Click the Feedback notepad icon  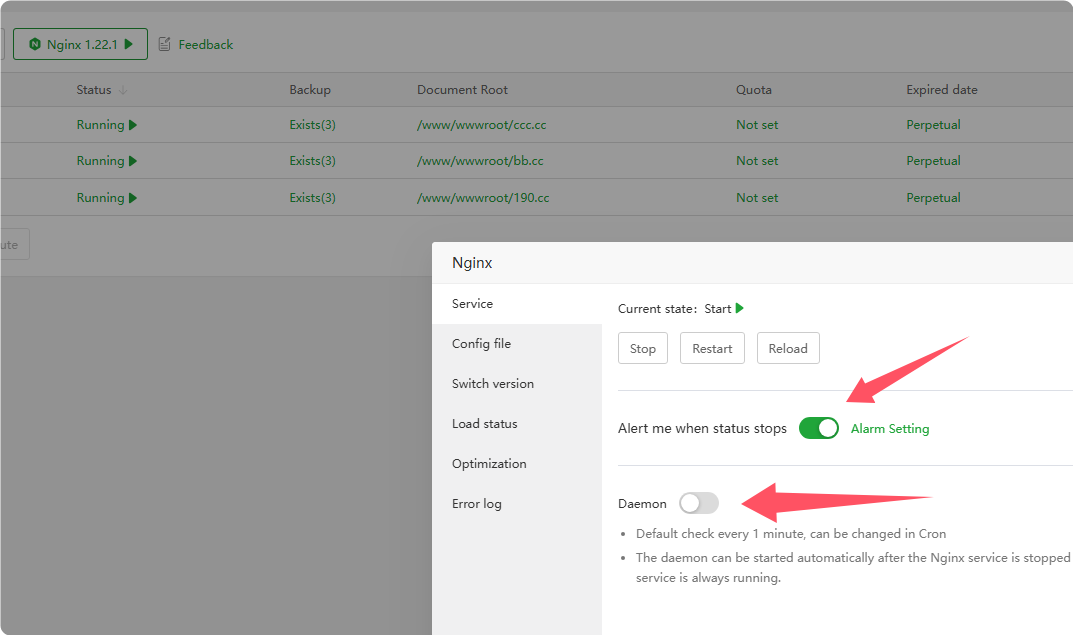point(165,45)
